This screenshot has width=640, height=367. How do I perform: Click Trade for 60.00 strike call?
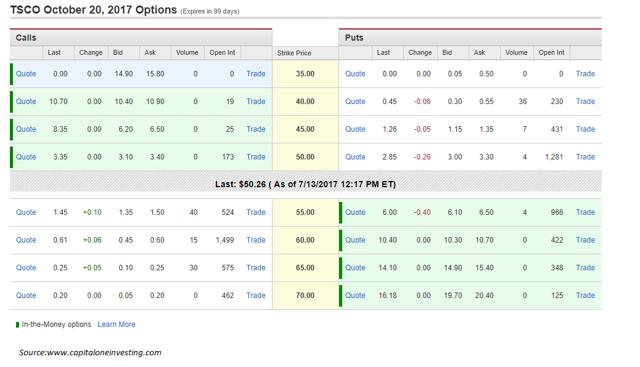click(256, 240)
